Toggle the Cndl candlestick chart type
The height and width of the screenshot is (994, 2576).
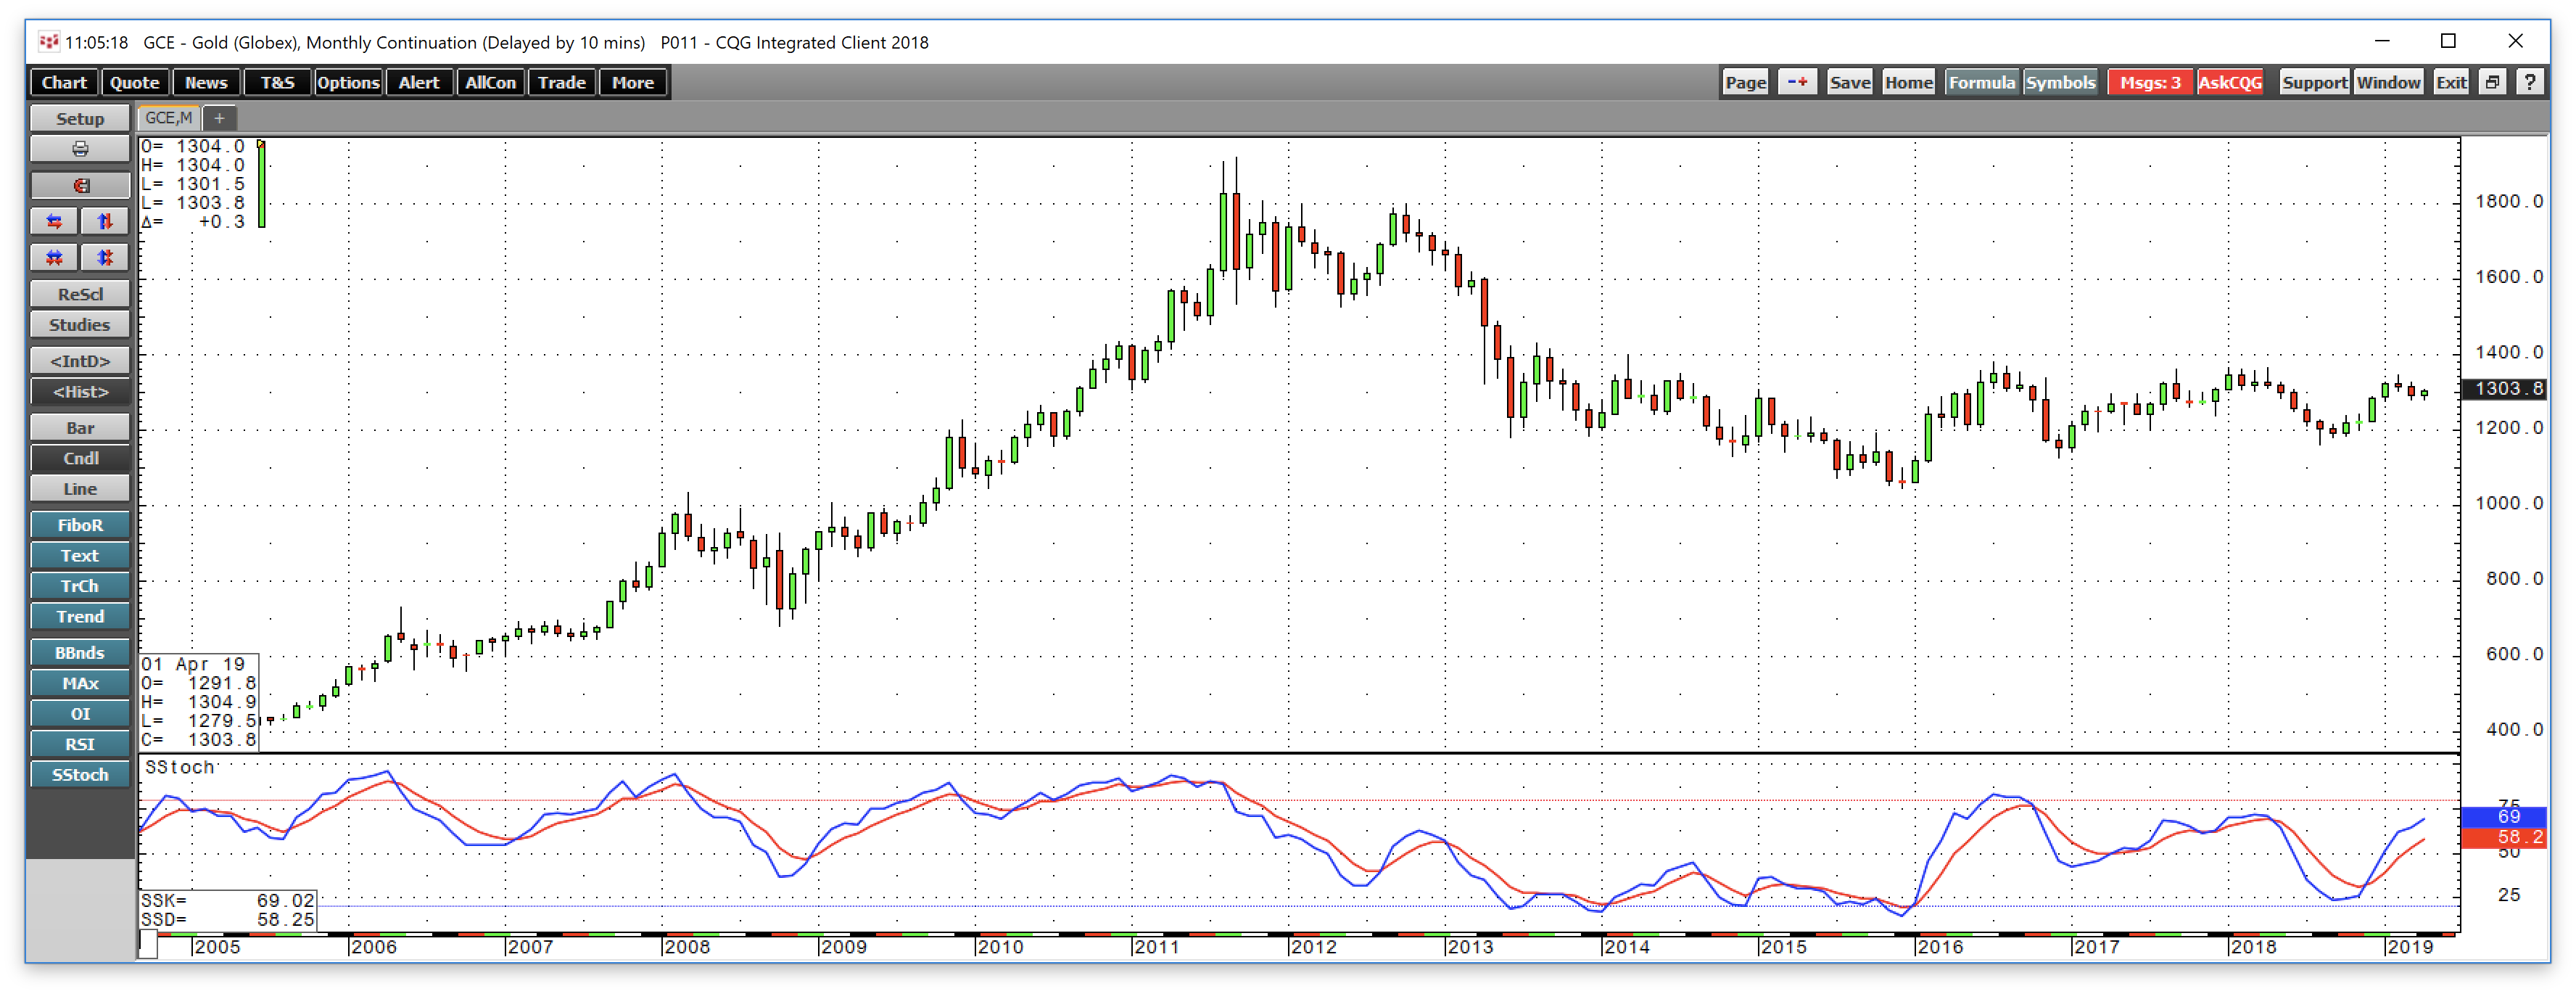(x=80, y=458)
